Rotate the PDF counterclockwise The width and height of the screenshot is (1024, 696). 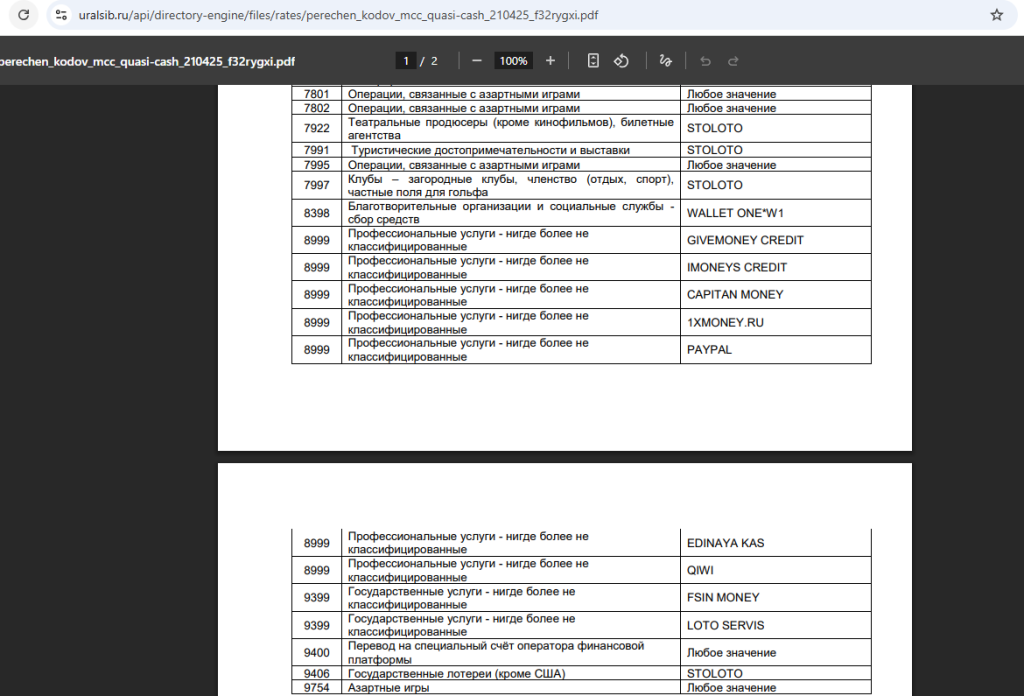[x=621, y=61]
